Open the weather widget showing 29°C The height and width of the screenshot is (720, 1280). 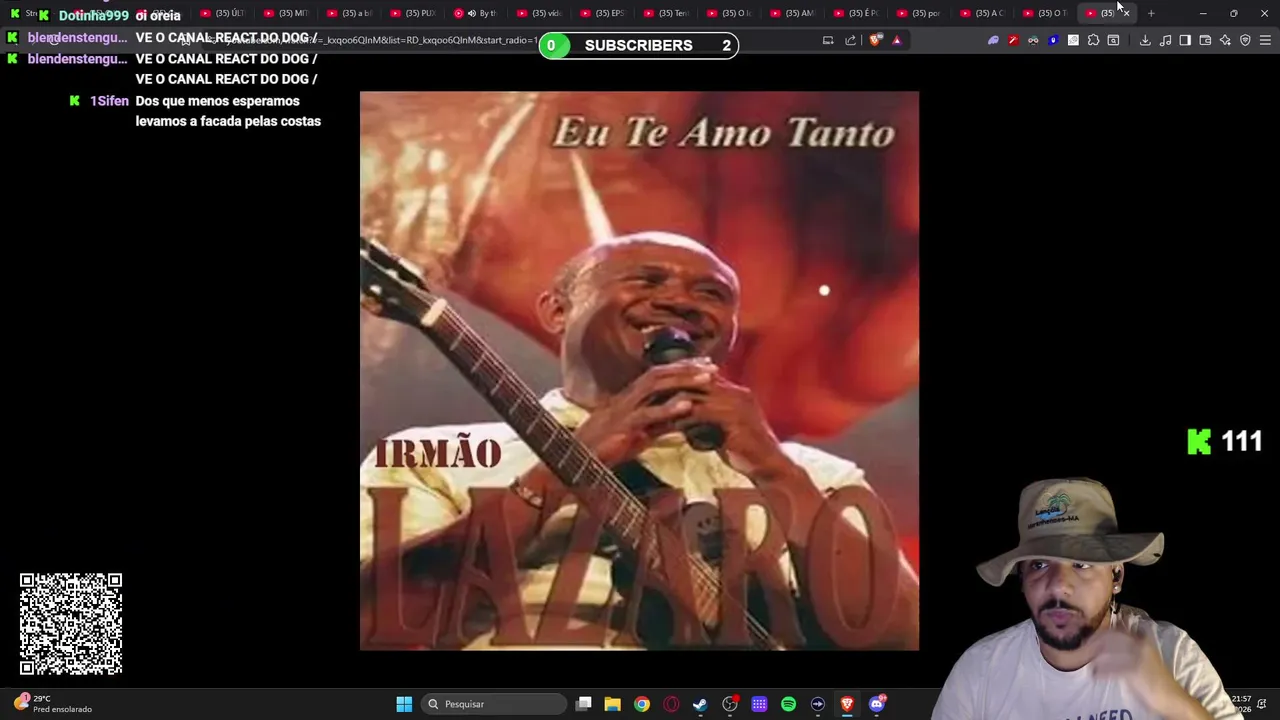pos(55,704)
